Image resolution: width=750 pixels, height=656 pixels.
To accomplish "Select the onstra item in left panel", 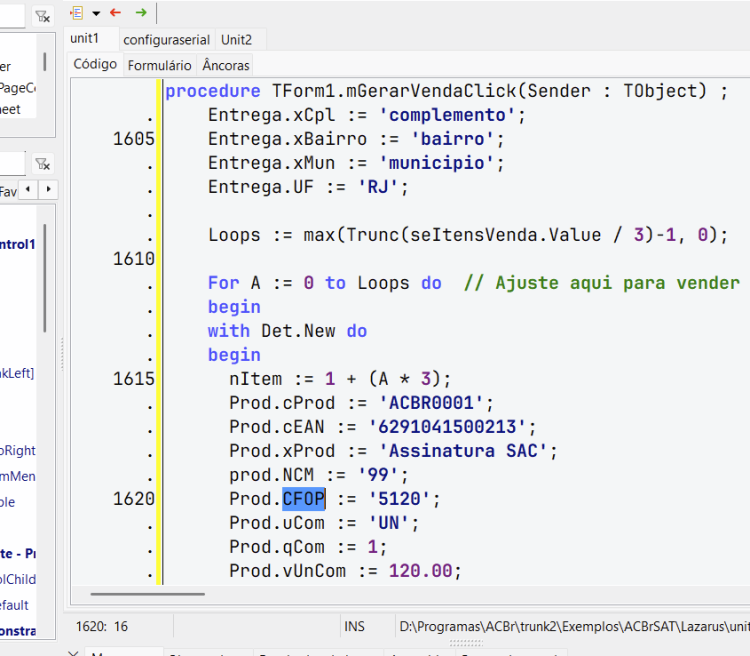I will pyautogui.click(x=18, y=631).
